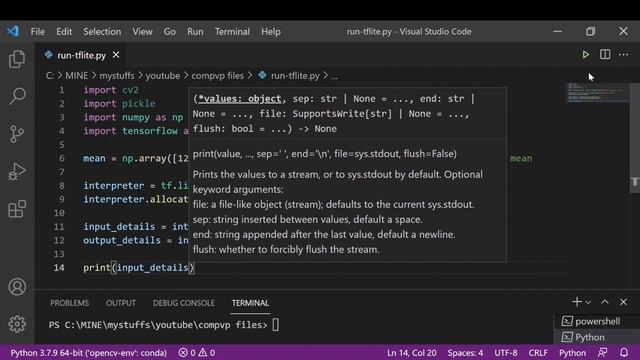Open the Edit menu

tap(64, 32)
